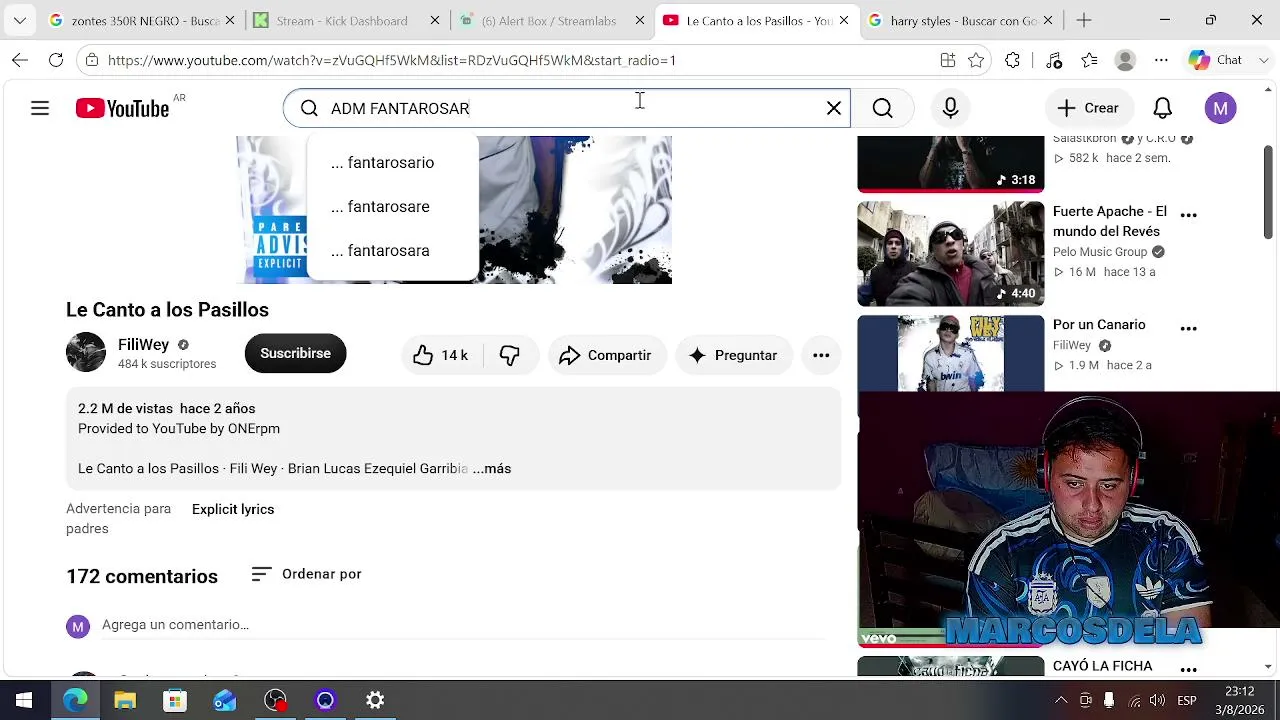Image resolution: width=1280 pixels, height=720 pixels.
Task: Switch to the zontes 350R NEGRO tab
Action: pyautogui.click(x=143, y=20)
